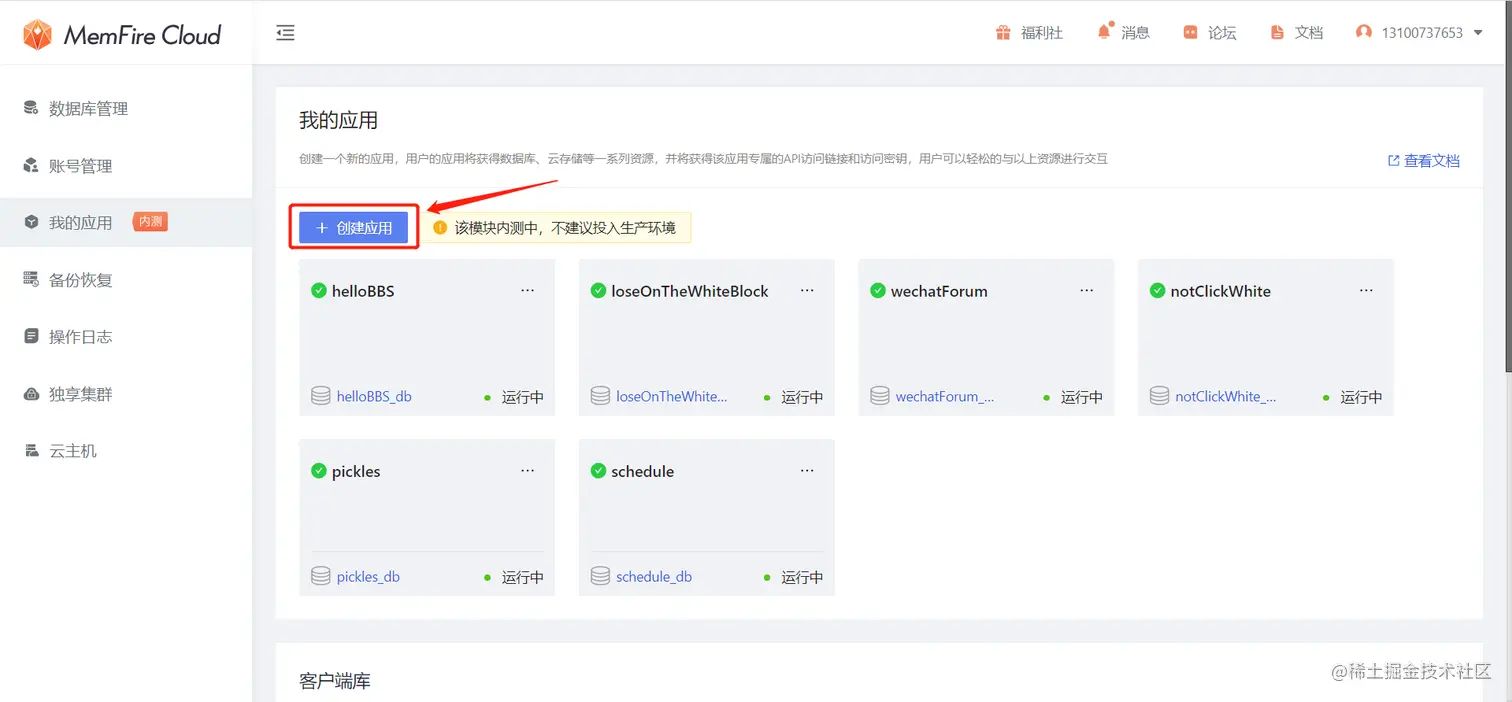This screenshot has width=1512, height=702.
Task: Click the helloBBS app title
Action: point(363,291)
